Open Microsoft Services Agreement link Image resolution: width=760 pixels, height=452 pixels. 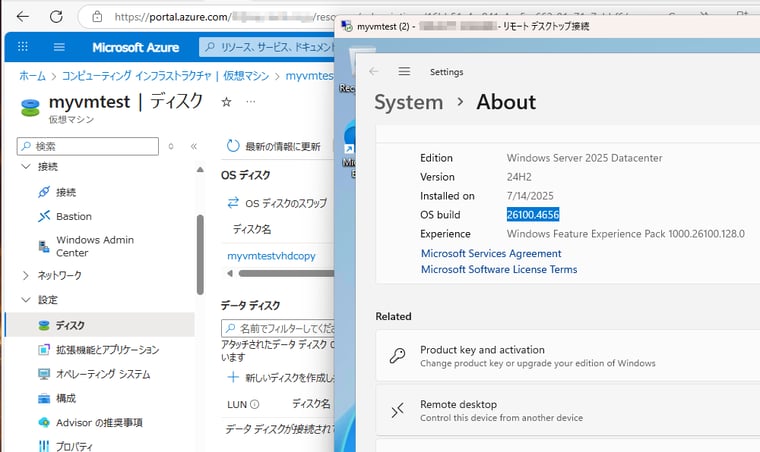tap(491, 253)
